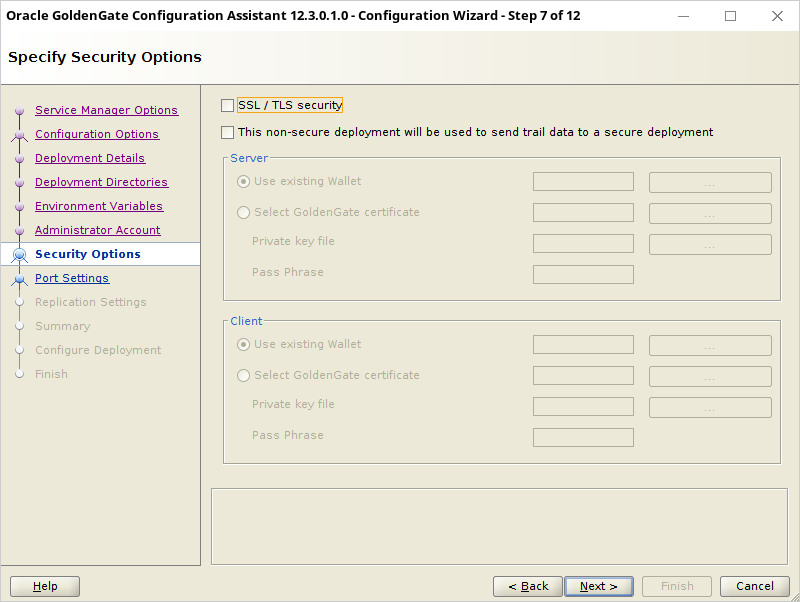This screenshot has height=602, width=800.
Task: Click the Service Manager Options step bullet
Action: click(x=19, y=111)
